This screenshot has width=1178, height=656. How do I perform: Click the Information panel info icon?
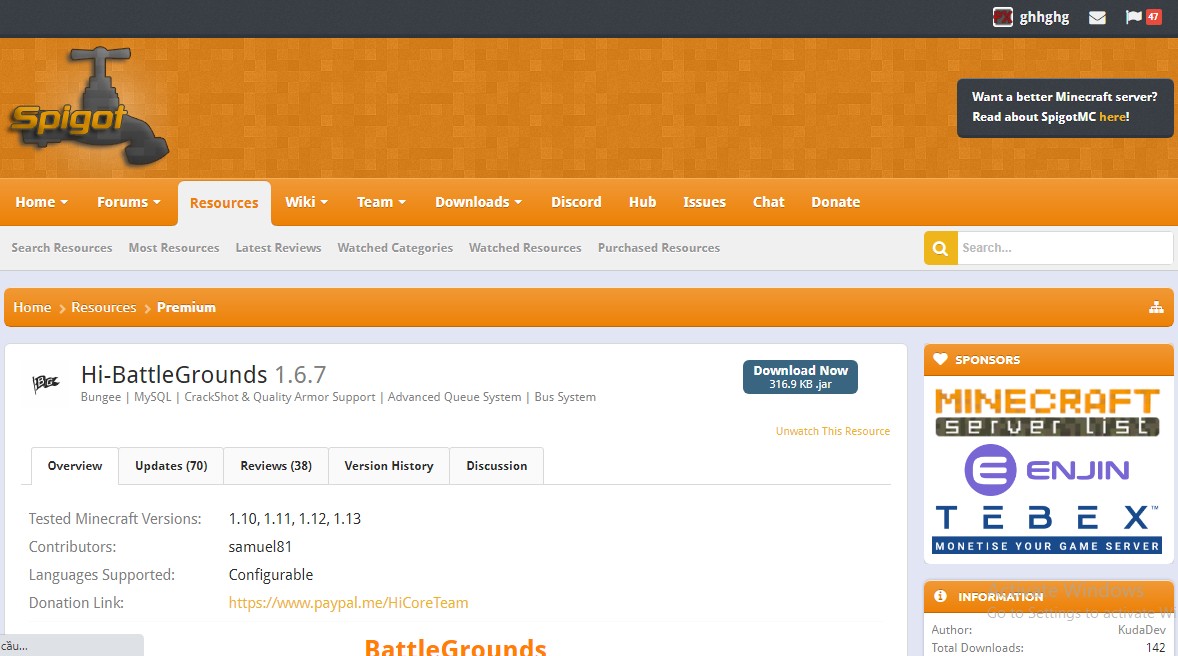pos(940,596)
